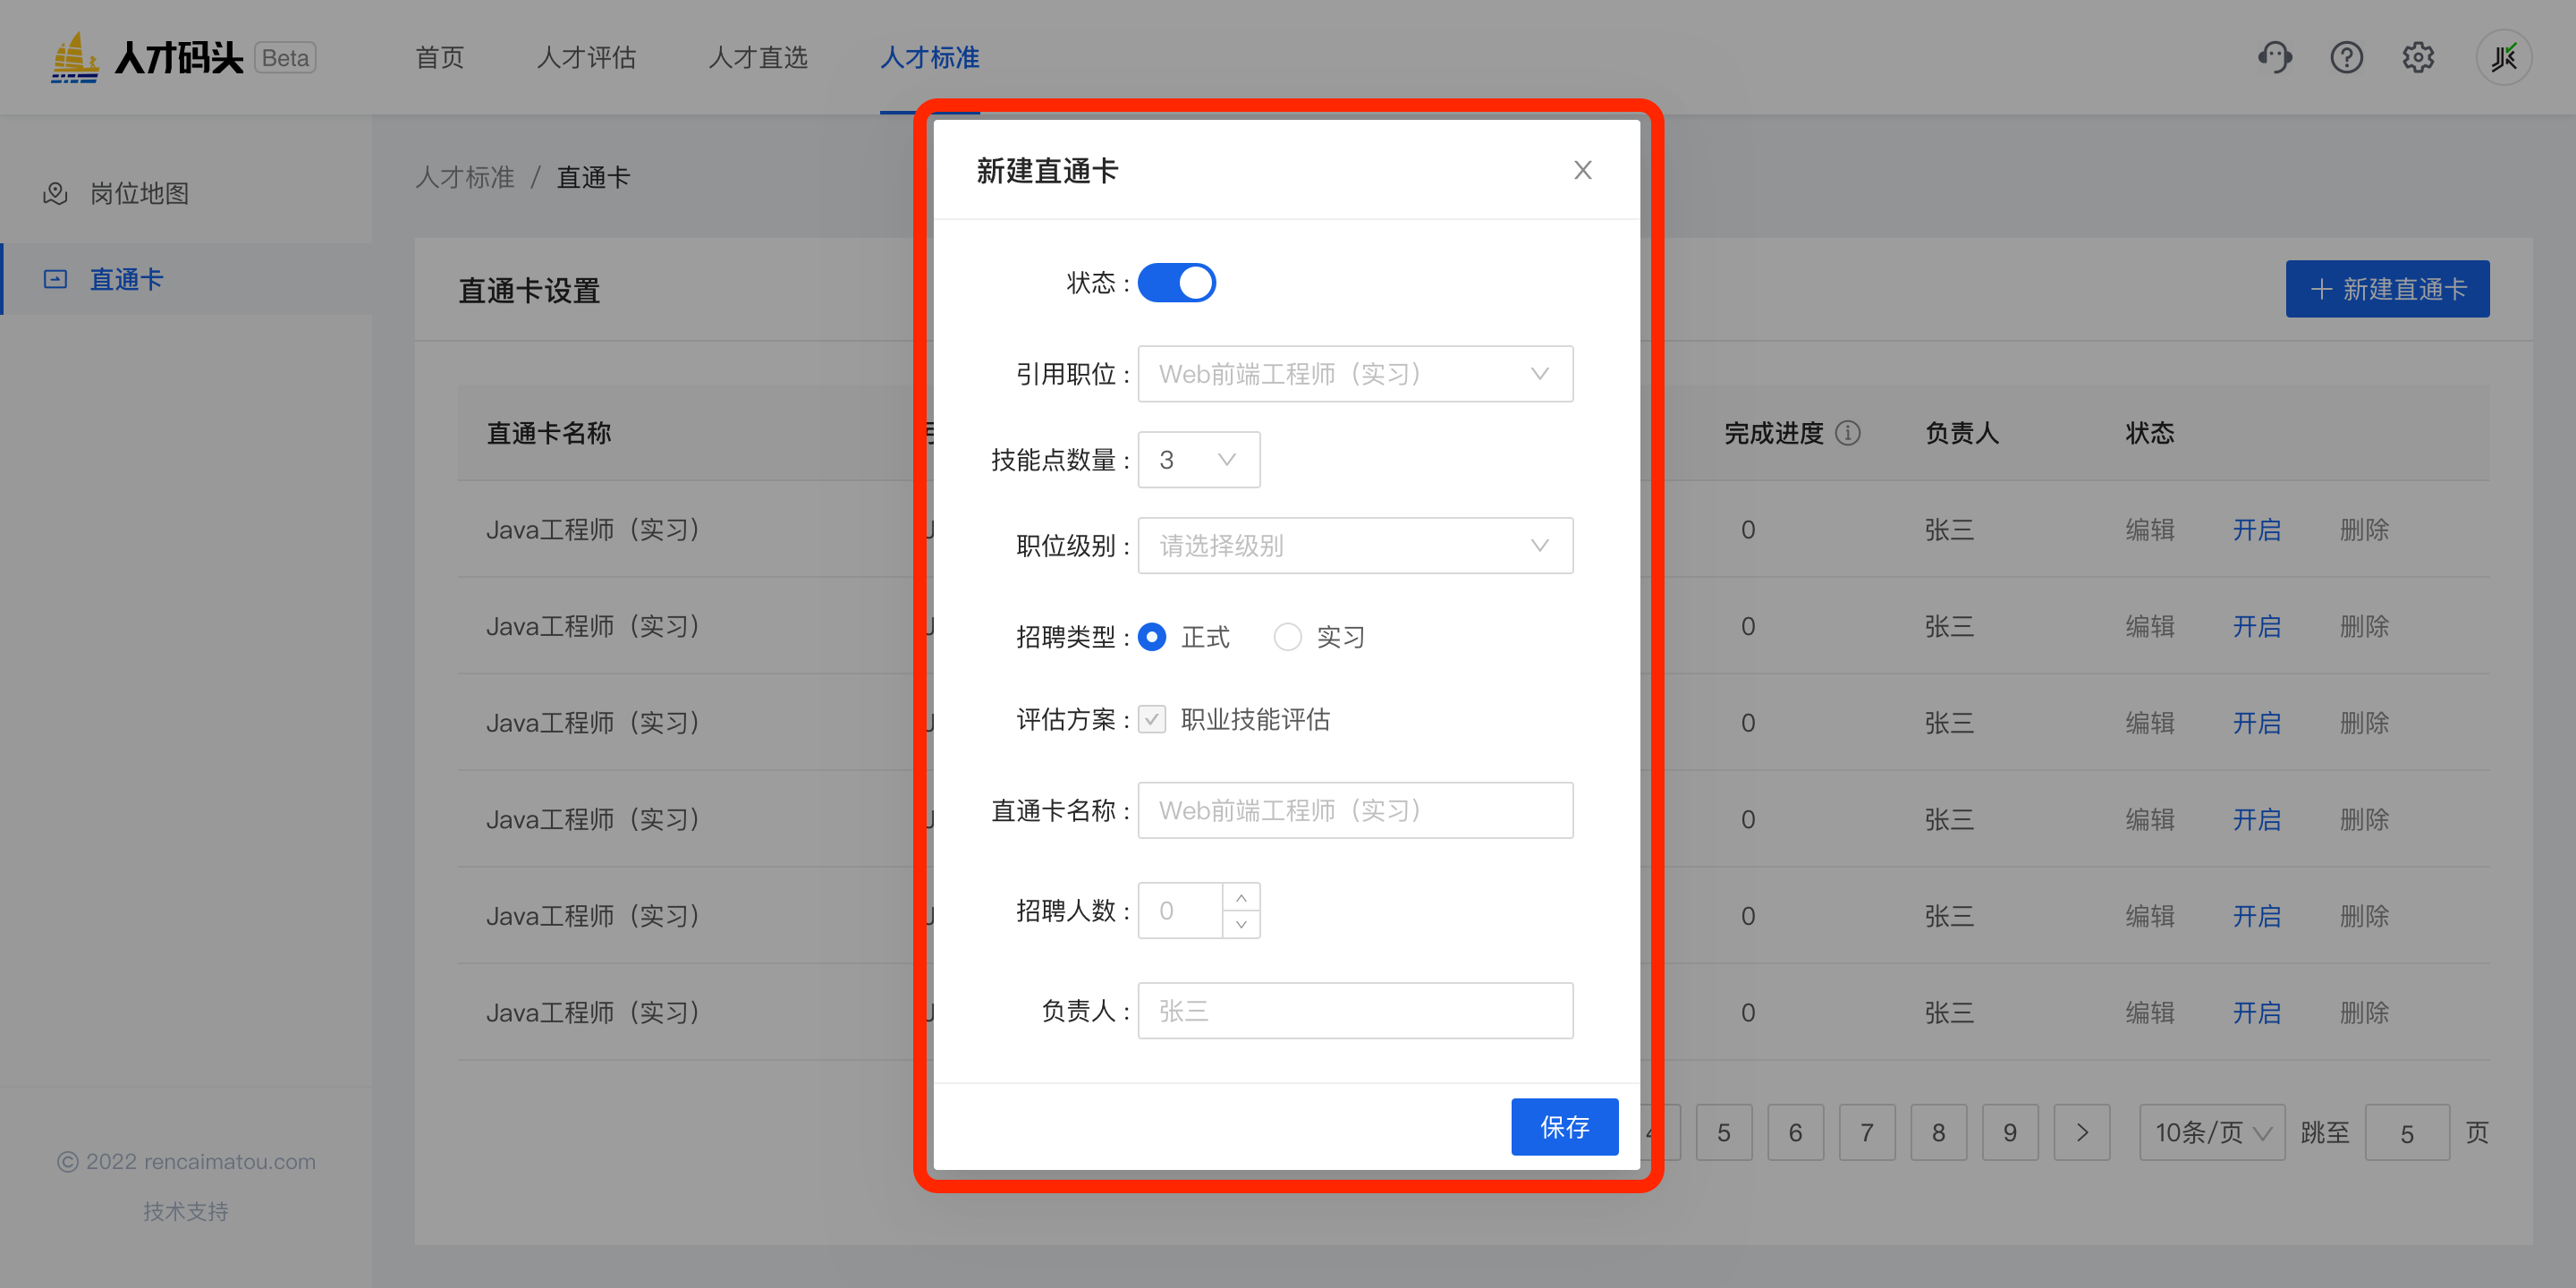Select the 实习 recruitment type radio
The image size is (2576, 1288).
click(x=1287, y=637)
